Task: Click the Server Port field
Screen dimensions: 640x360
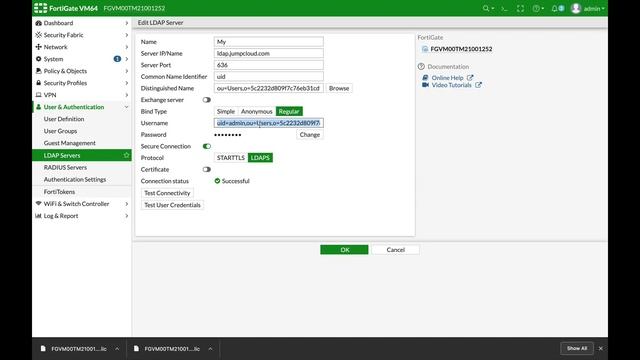Action: point(269,65)
